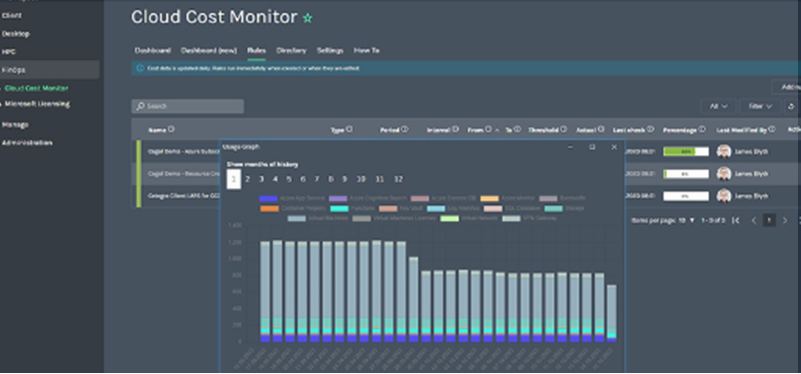Click the info icon beside Last check column
The height and width of the screenshot is (374, 801).
point(650,129)
